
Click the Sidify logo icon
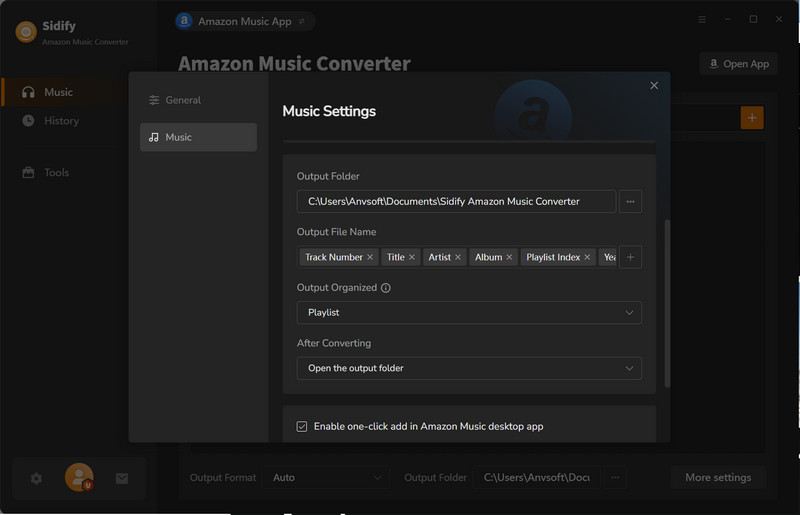click(26, 32)
